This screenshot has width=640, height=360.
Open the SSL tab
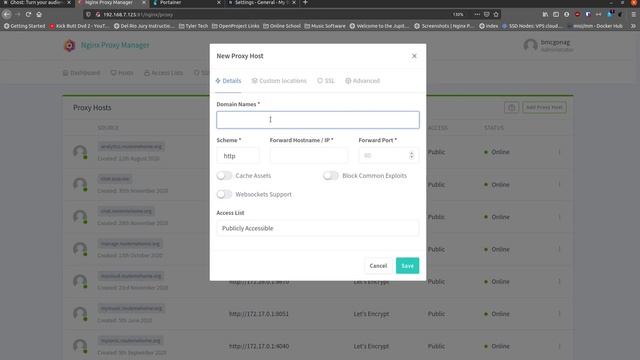(326, 81)
